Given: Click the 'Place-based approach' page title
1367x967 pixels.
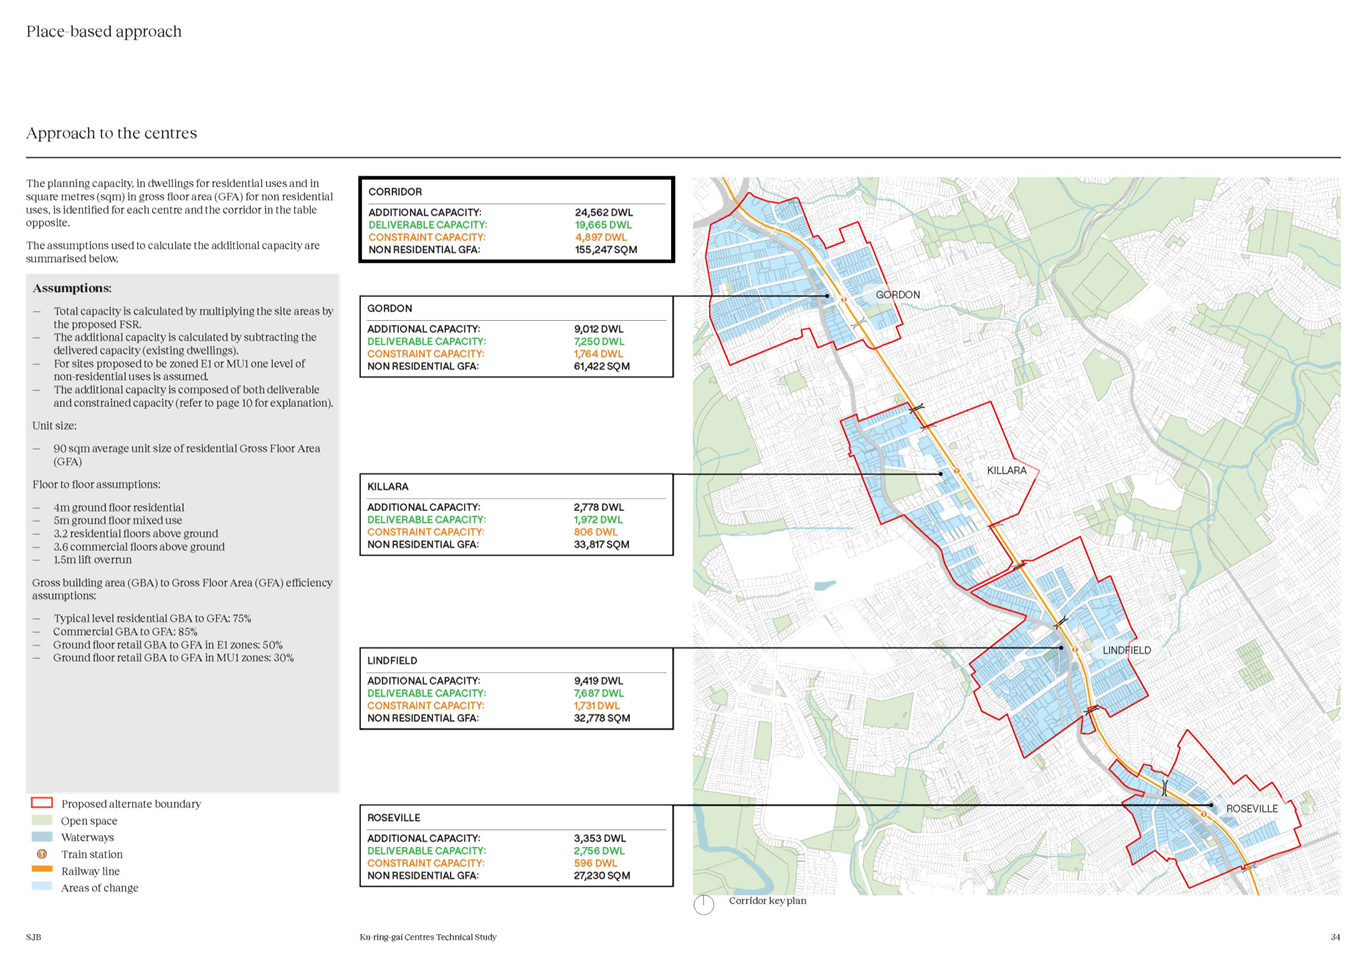Looking at the screenshot, I should click(104, 32).
